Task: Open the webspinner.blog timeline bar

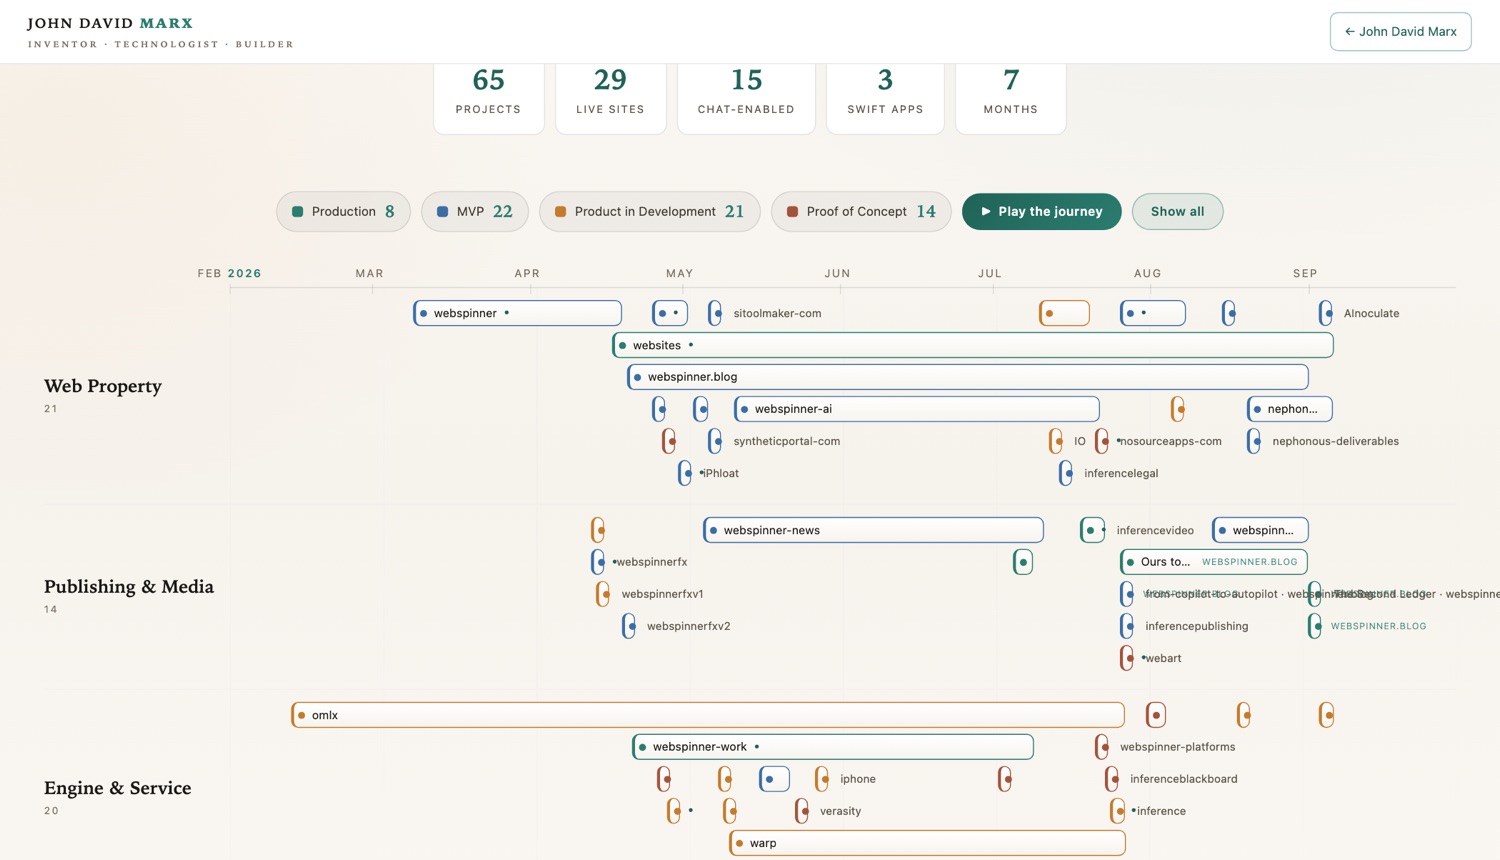Action: (x=968, y=377)
